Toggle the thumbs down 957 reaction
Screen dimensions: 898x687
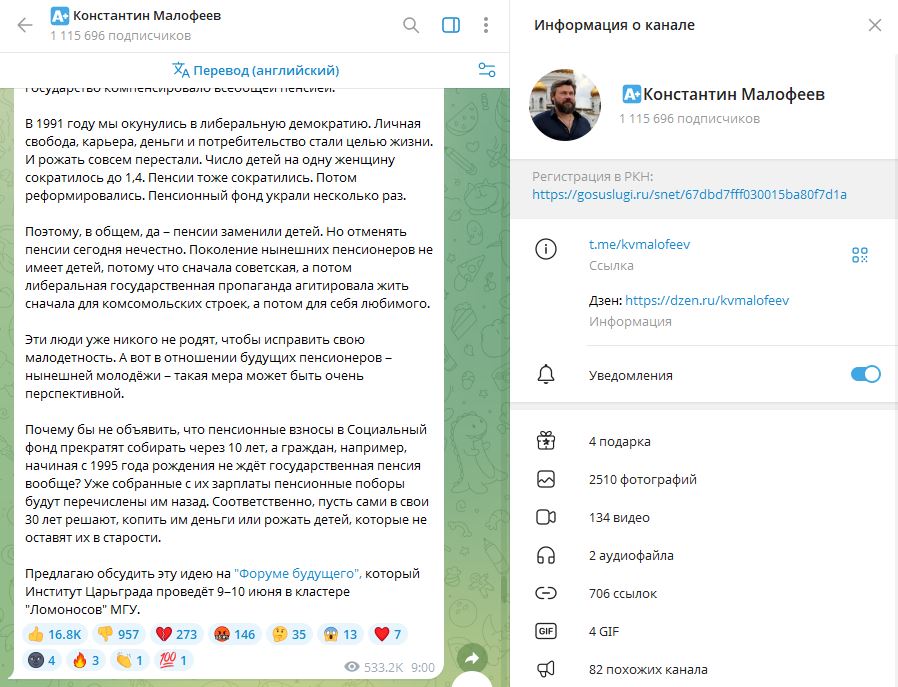pyautogui.click(x=118, y=634)
